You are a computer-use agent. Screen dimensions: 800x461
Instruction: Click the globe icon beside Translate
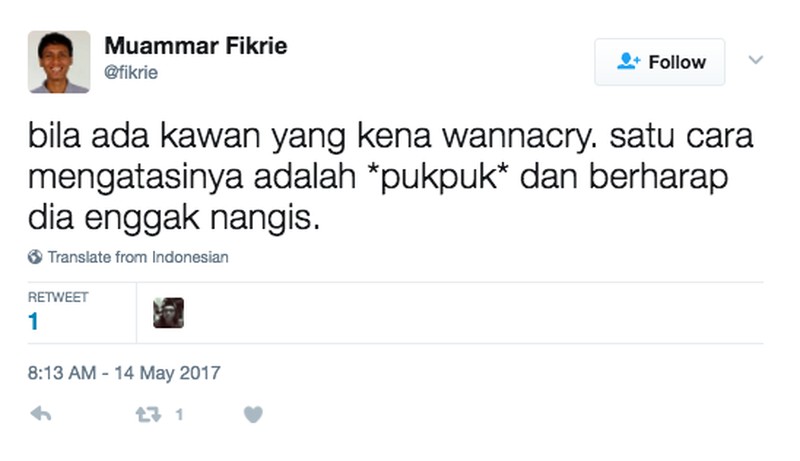coord(35,257)
